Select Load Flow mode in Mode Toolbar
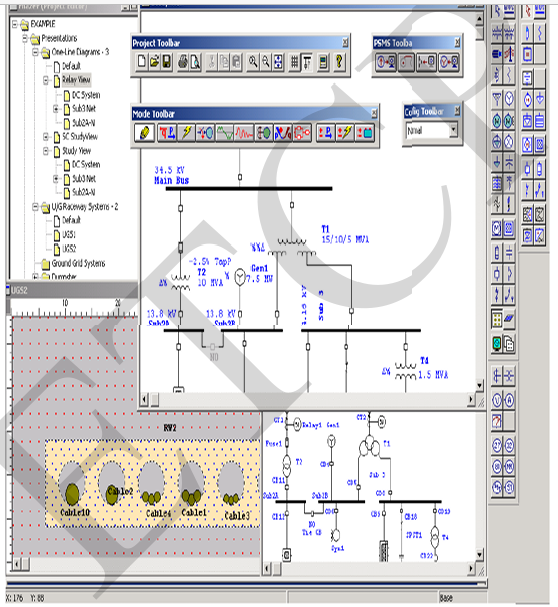This screenshot has height=607, width=558. tap(167, 133)
